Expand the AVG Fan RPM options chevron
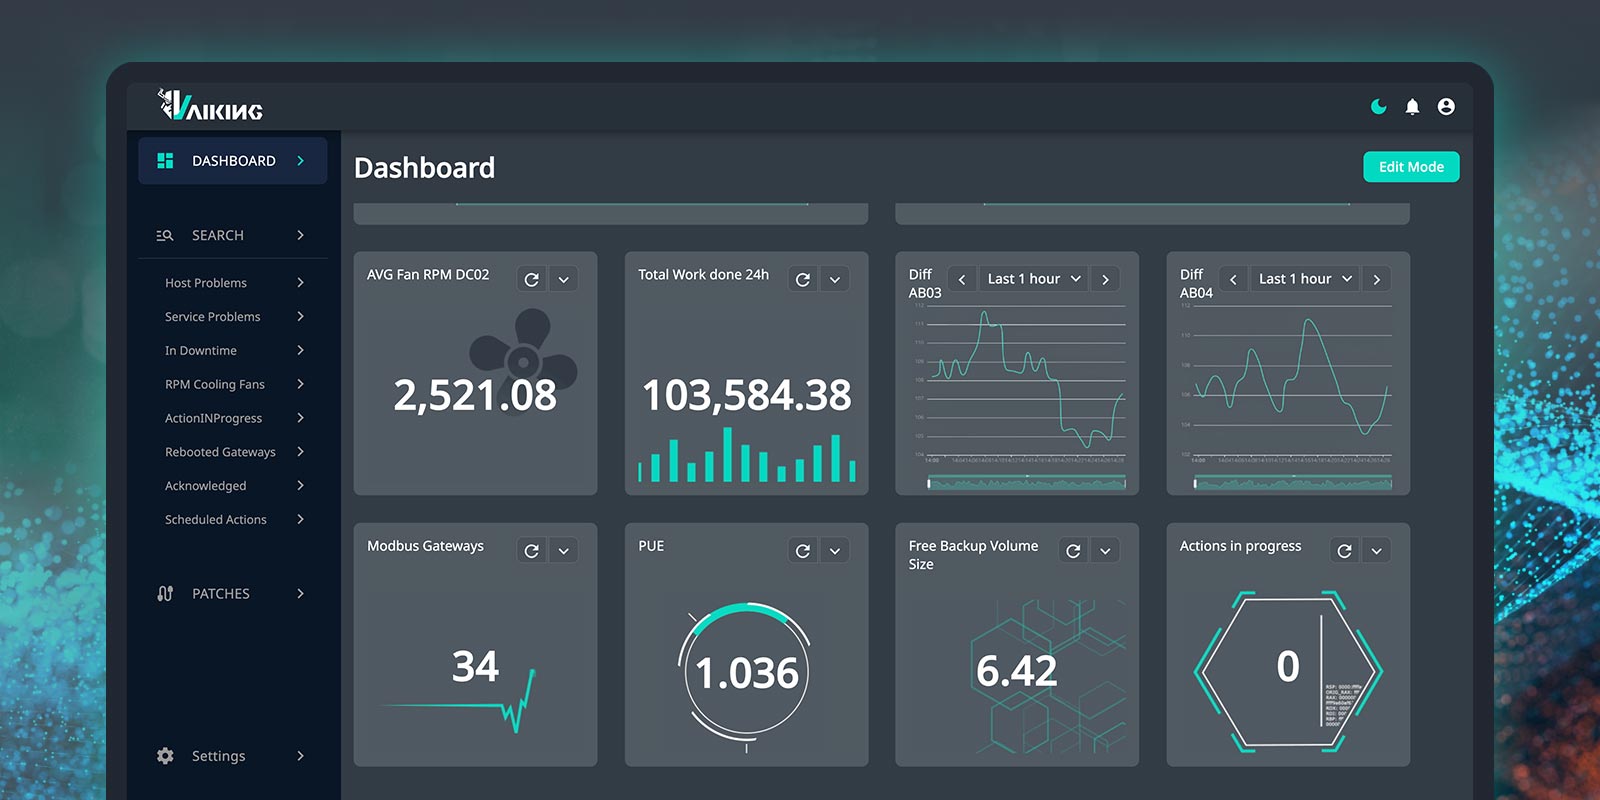 tap(564, 280)
